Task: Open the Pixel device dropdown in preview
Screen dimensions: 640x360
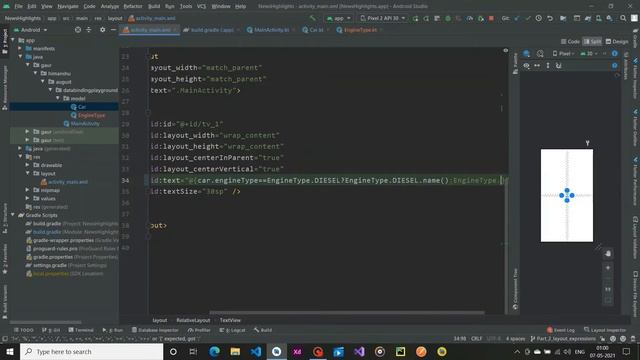Action: 563,53
